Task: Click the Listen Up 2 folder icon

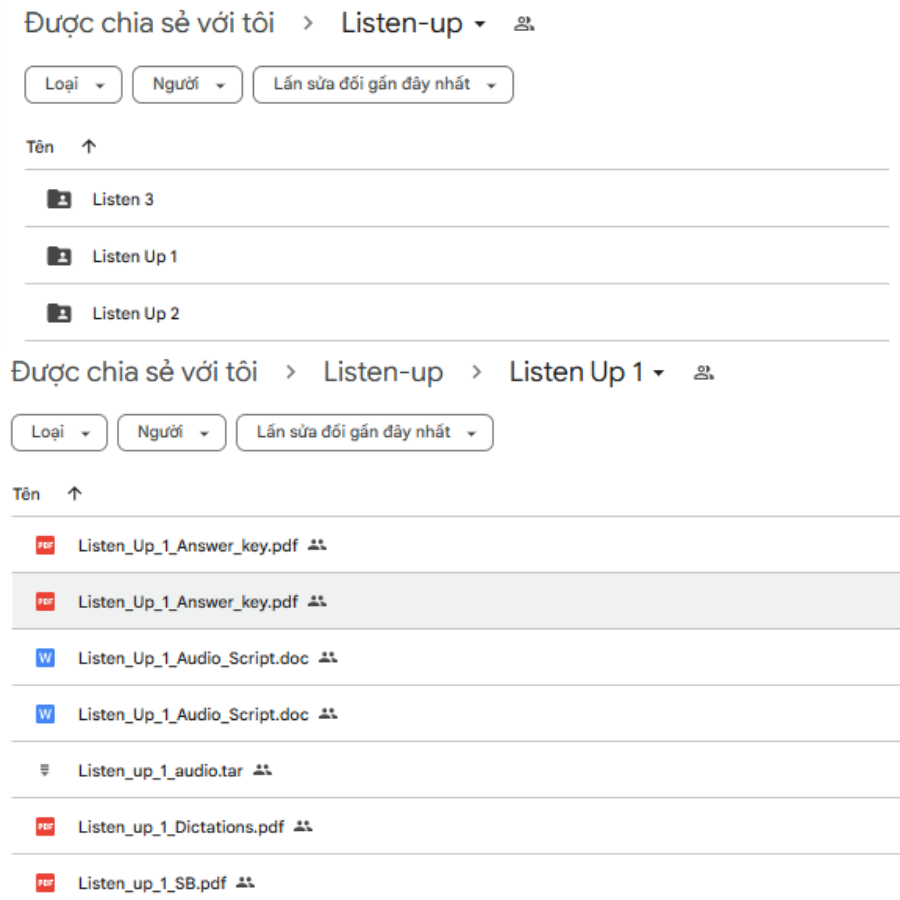Action: 59,313
